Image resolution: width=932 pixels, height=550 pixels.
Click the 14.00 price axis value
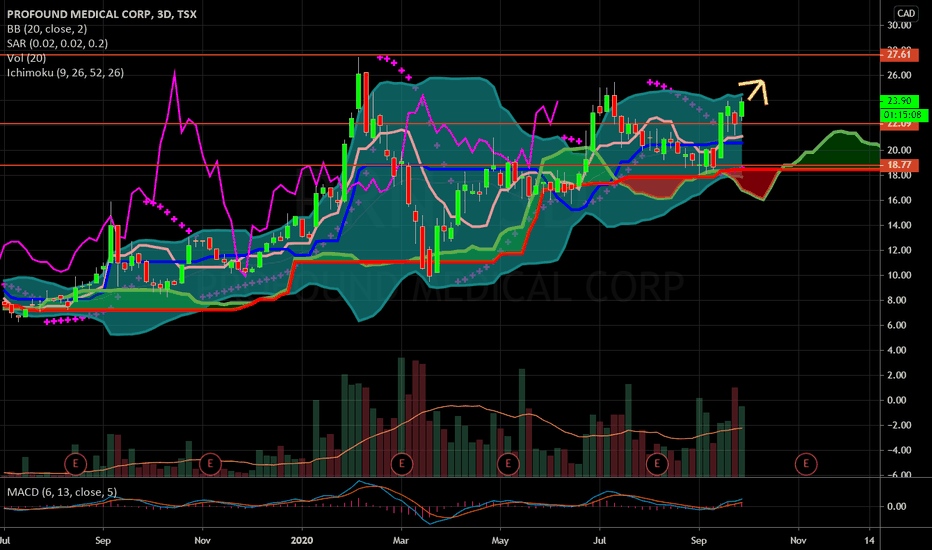tap(899, 225)
